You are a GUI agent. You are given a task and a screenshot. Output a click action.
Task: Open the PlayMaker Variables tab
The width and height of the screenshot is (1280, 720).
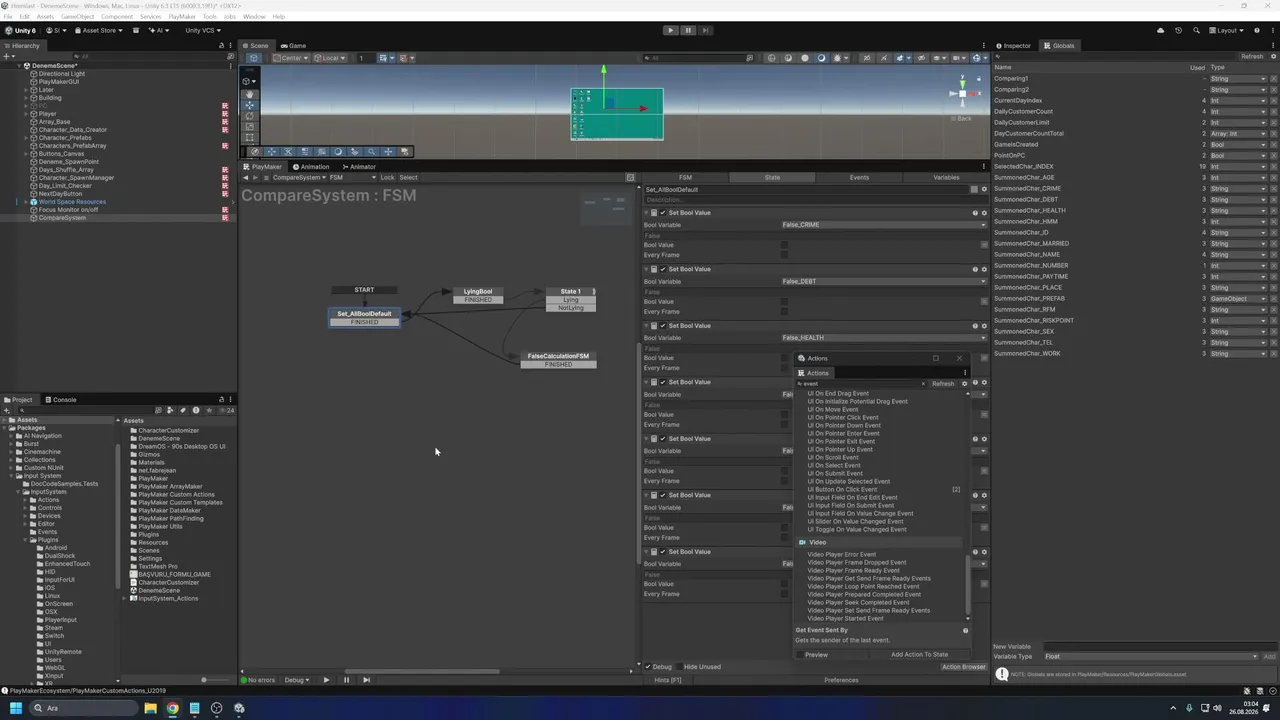946,177
